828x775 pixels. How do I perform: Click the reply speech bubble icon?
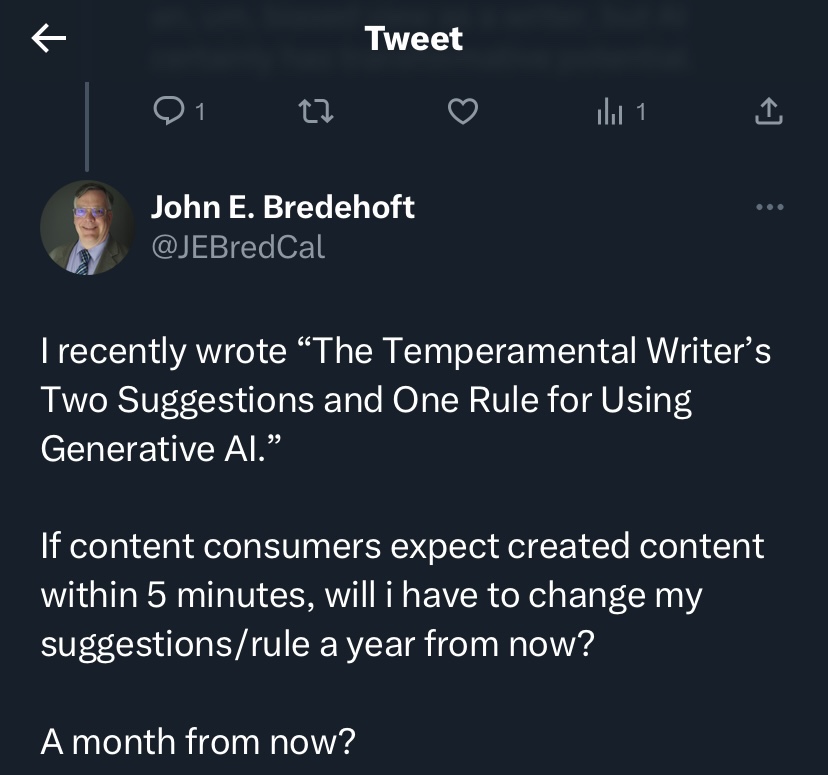click(166, 112)
